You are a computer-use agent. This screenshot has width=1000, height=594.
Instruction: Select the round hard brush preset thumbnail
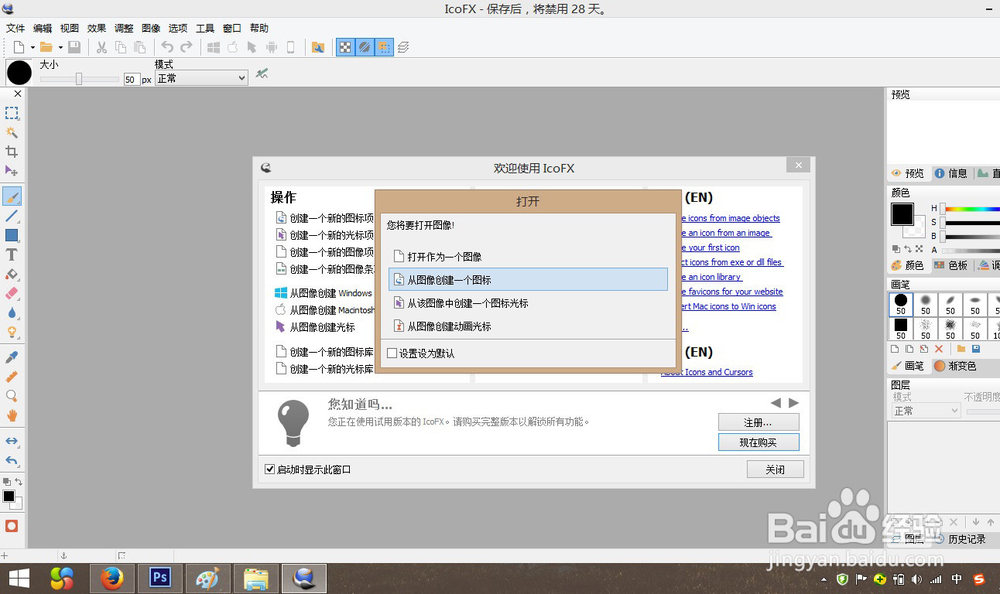pyautogui.click(x=901, y=304)
